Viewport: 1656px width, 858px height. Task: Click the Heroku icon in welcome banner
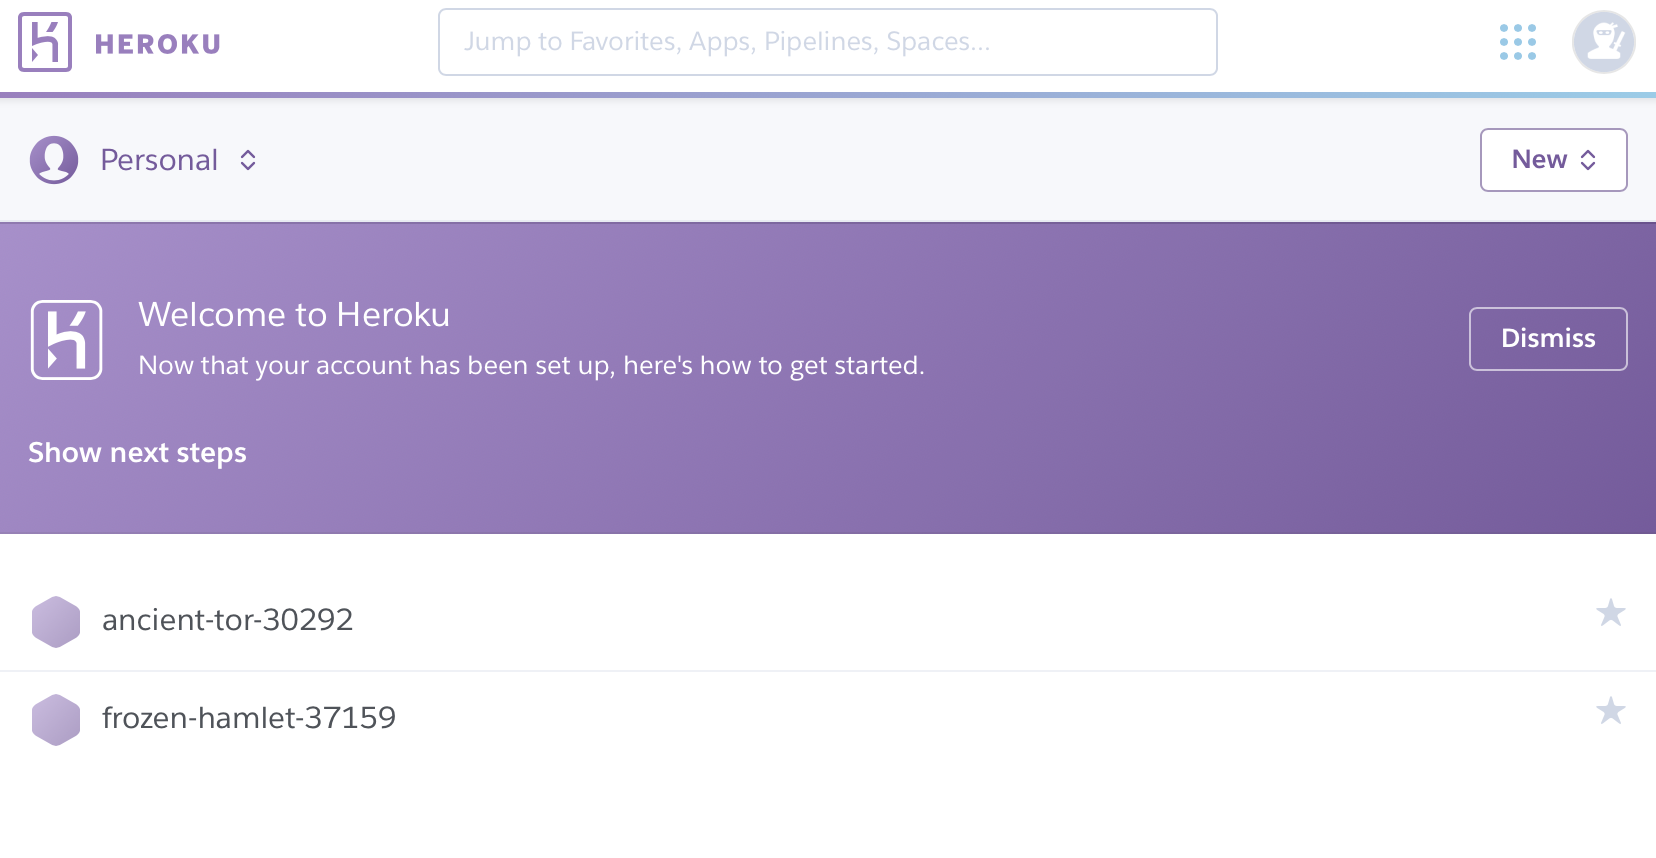67,340
